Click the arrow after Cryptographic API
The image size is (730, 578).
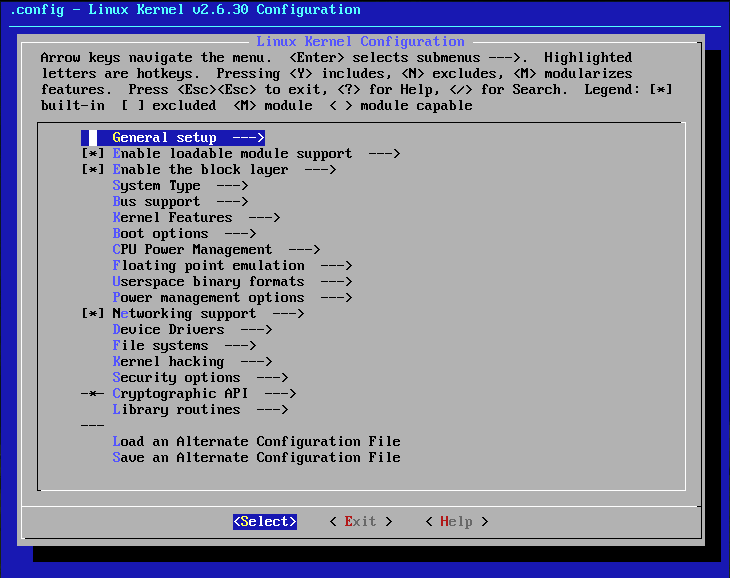(280, 394)
